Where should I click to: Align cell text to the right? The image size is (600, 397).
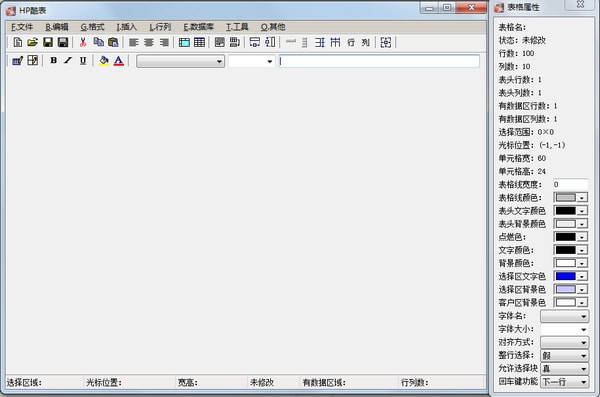(x=164, y=42)
